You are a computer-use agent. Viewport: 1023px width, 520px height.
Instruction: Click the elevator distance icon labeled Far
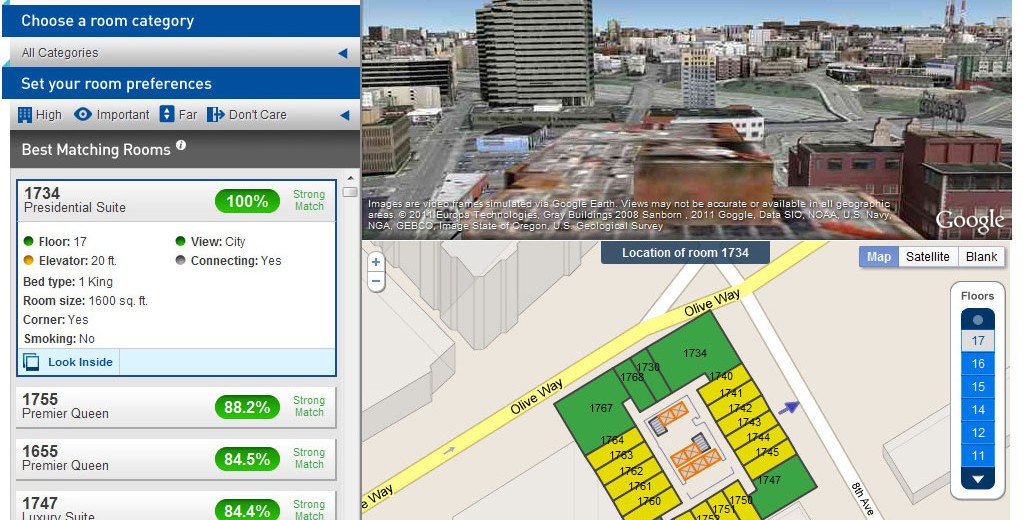167,115
